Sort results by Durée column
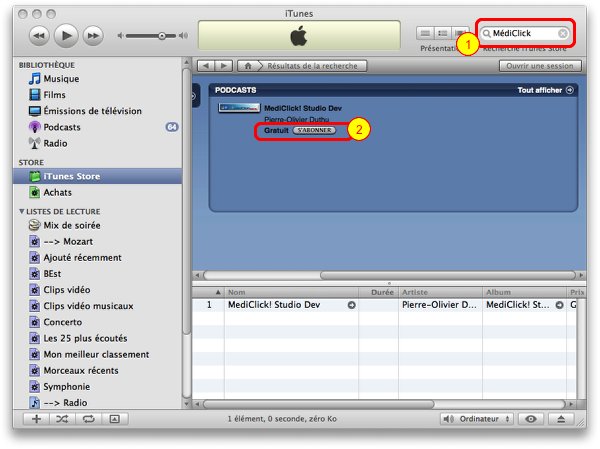This screenshot has width=600, height=449. click(378, 292)
